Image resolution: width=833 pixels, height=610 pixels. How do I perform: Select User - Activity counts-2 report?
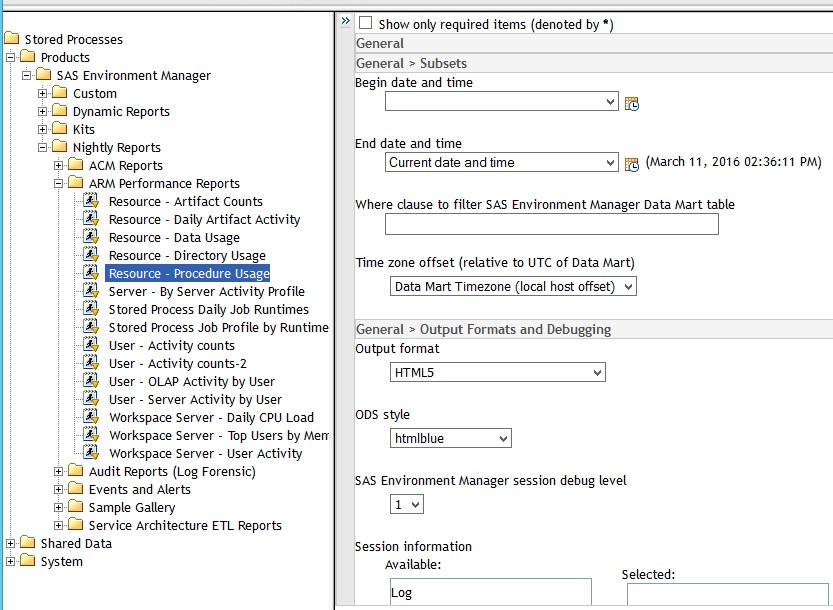click(177, 364)
